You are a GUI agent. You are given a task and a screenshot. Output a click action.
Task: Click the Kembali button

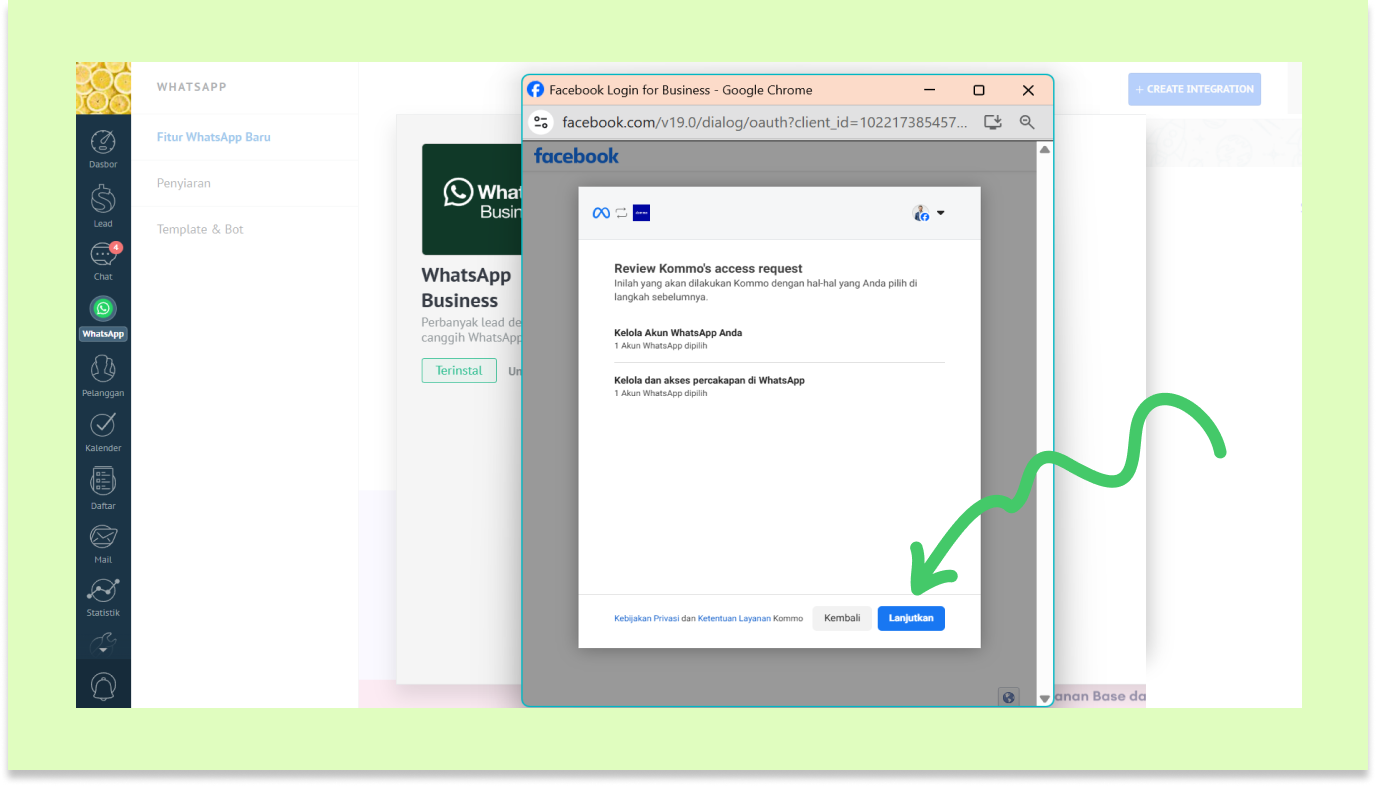842,618
